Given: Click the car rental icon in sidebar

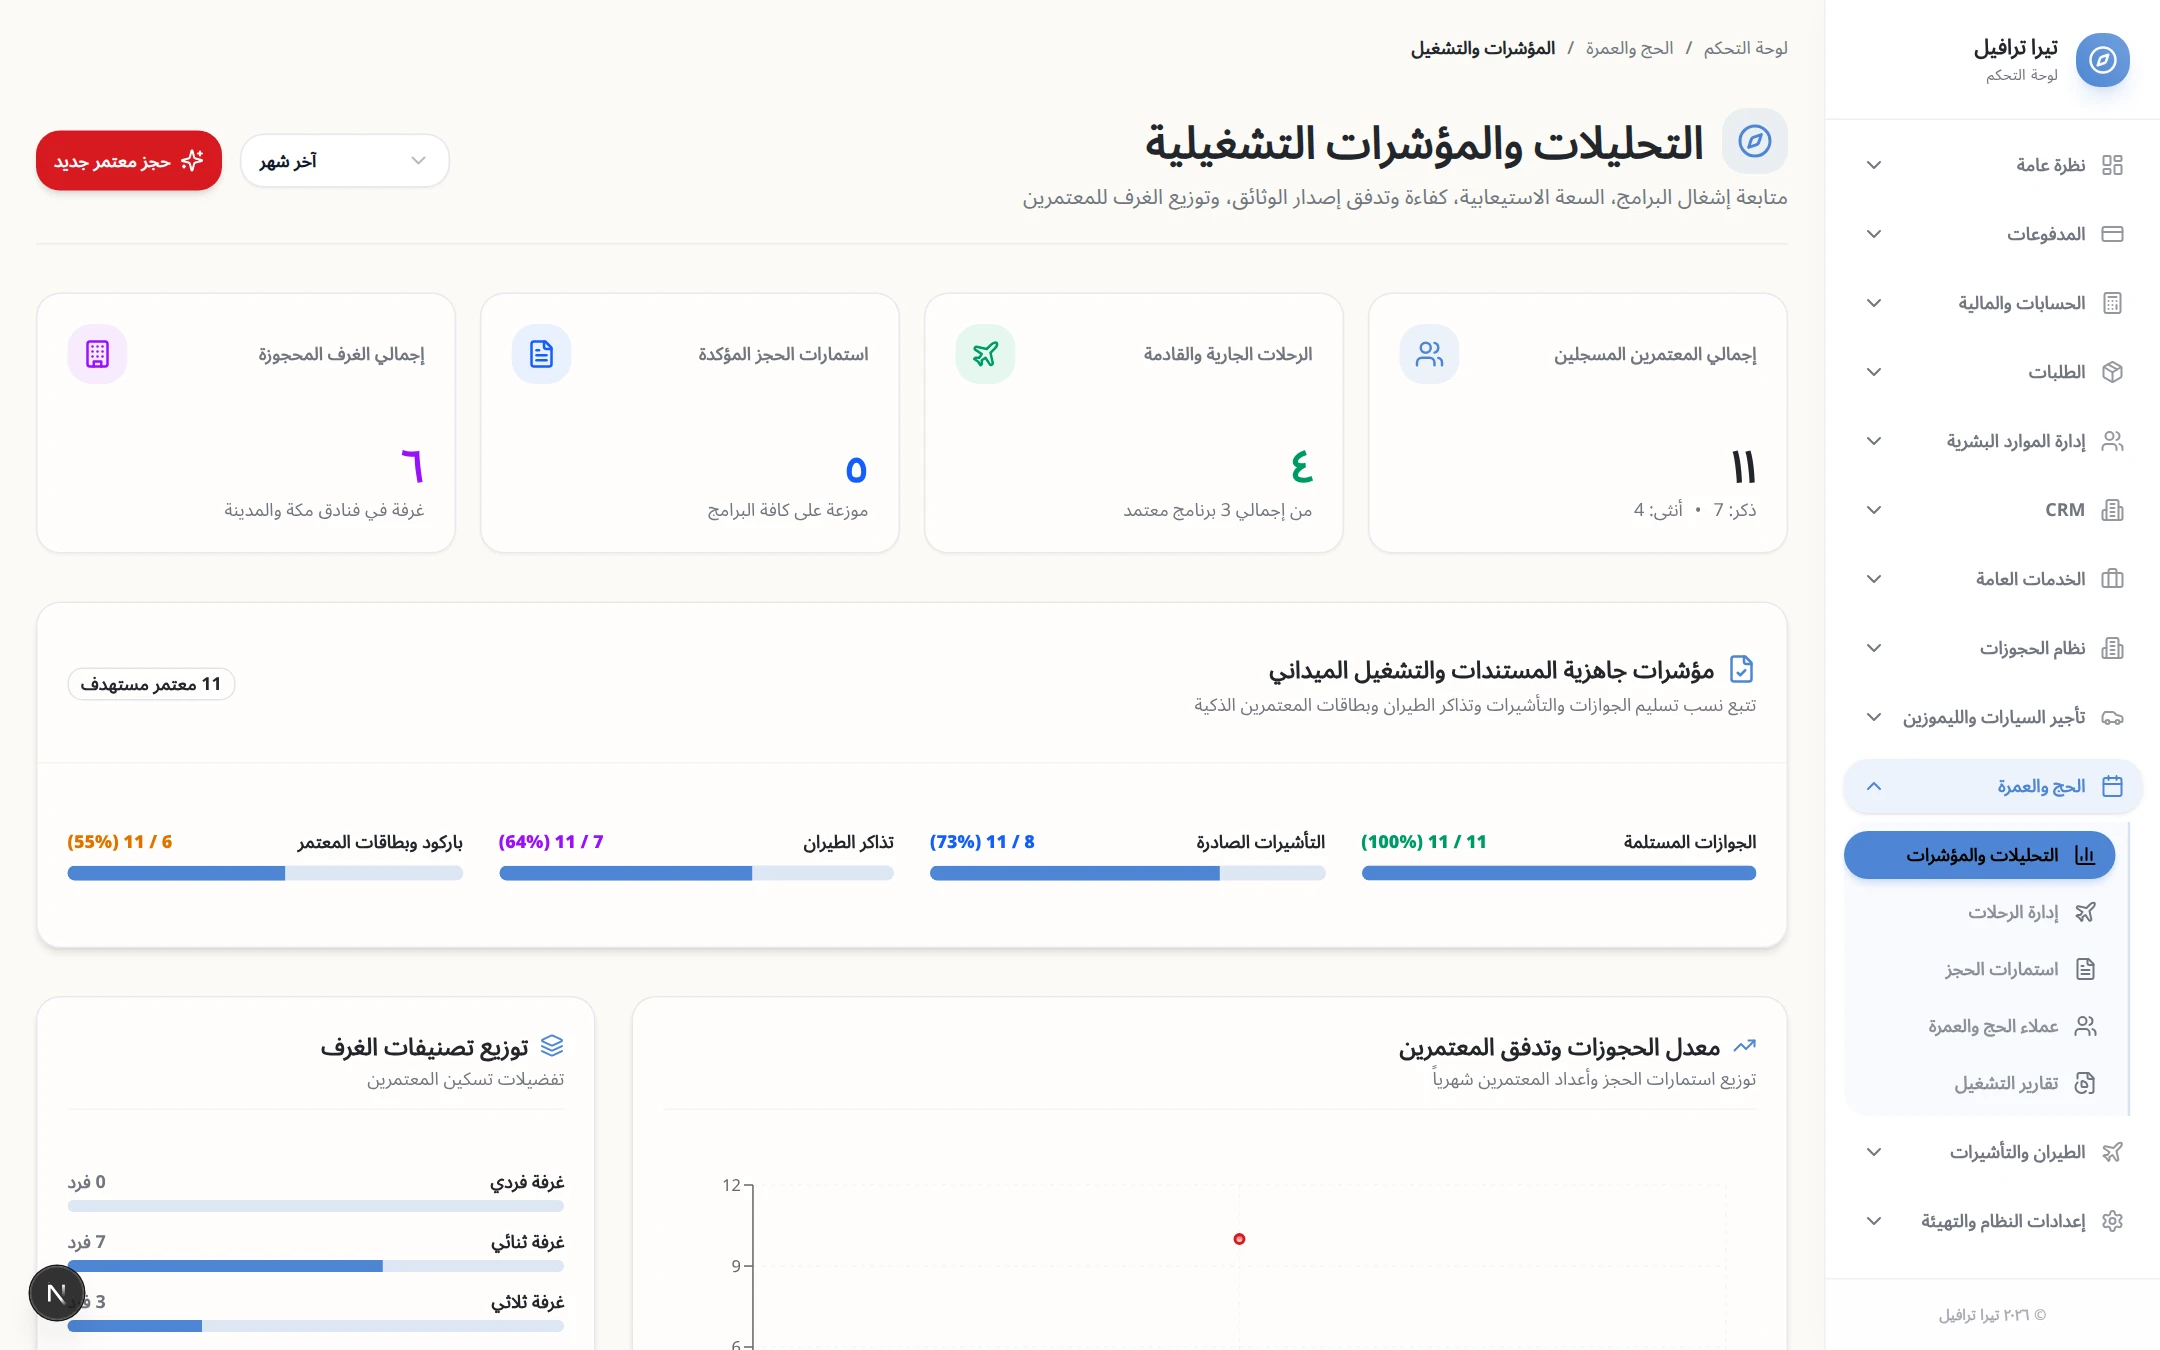Looking at the screenshot, I should point(2112,717).
